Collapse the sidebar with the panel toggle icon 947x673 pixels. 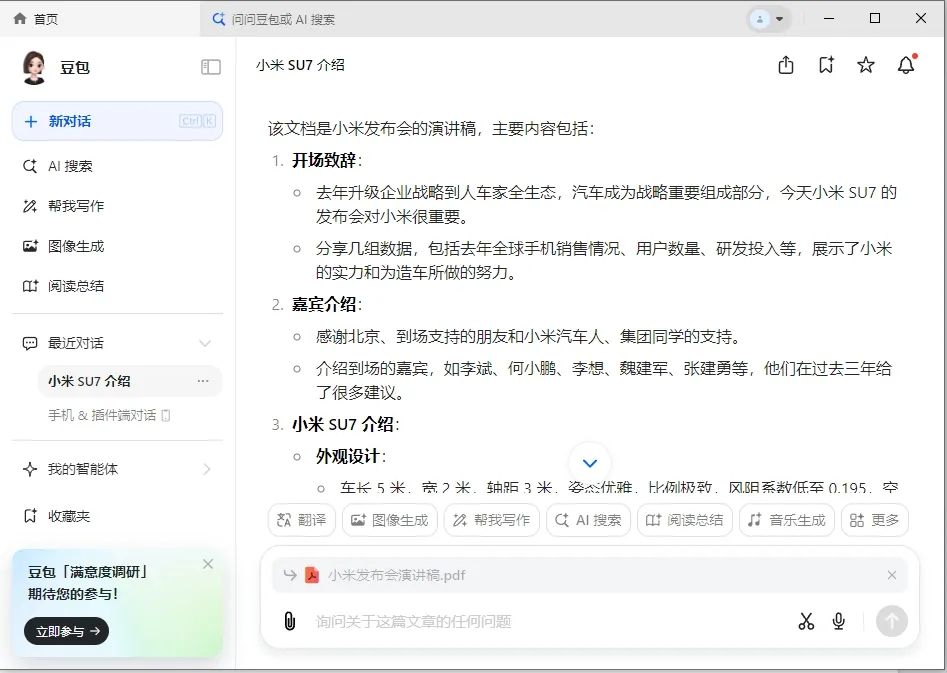pyautogui.click(x=211, y=67)
